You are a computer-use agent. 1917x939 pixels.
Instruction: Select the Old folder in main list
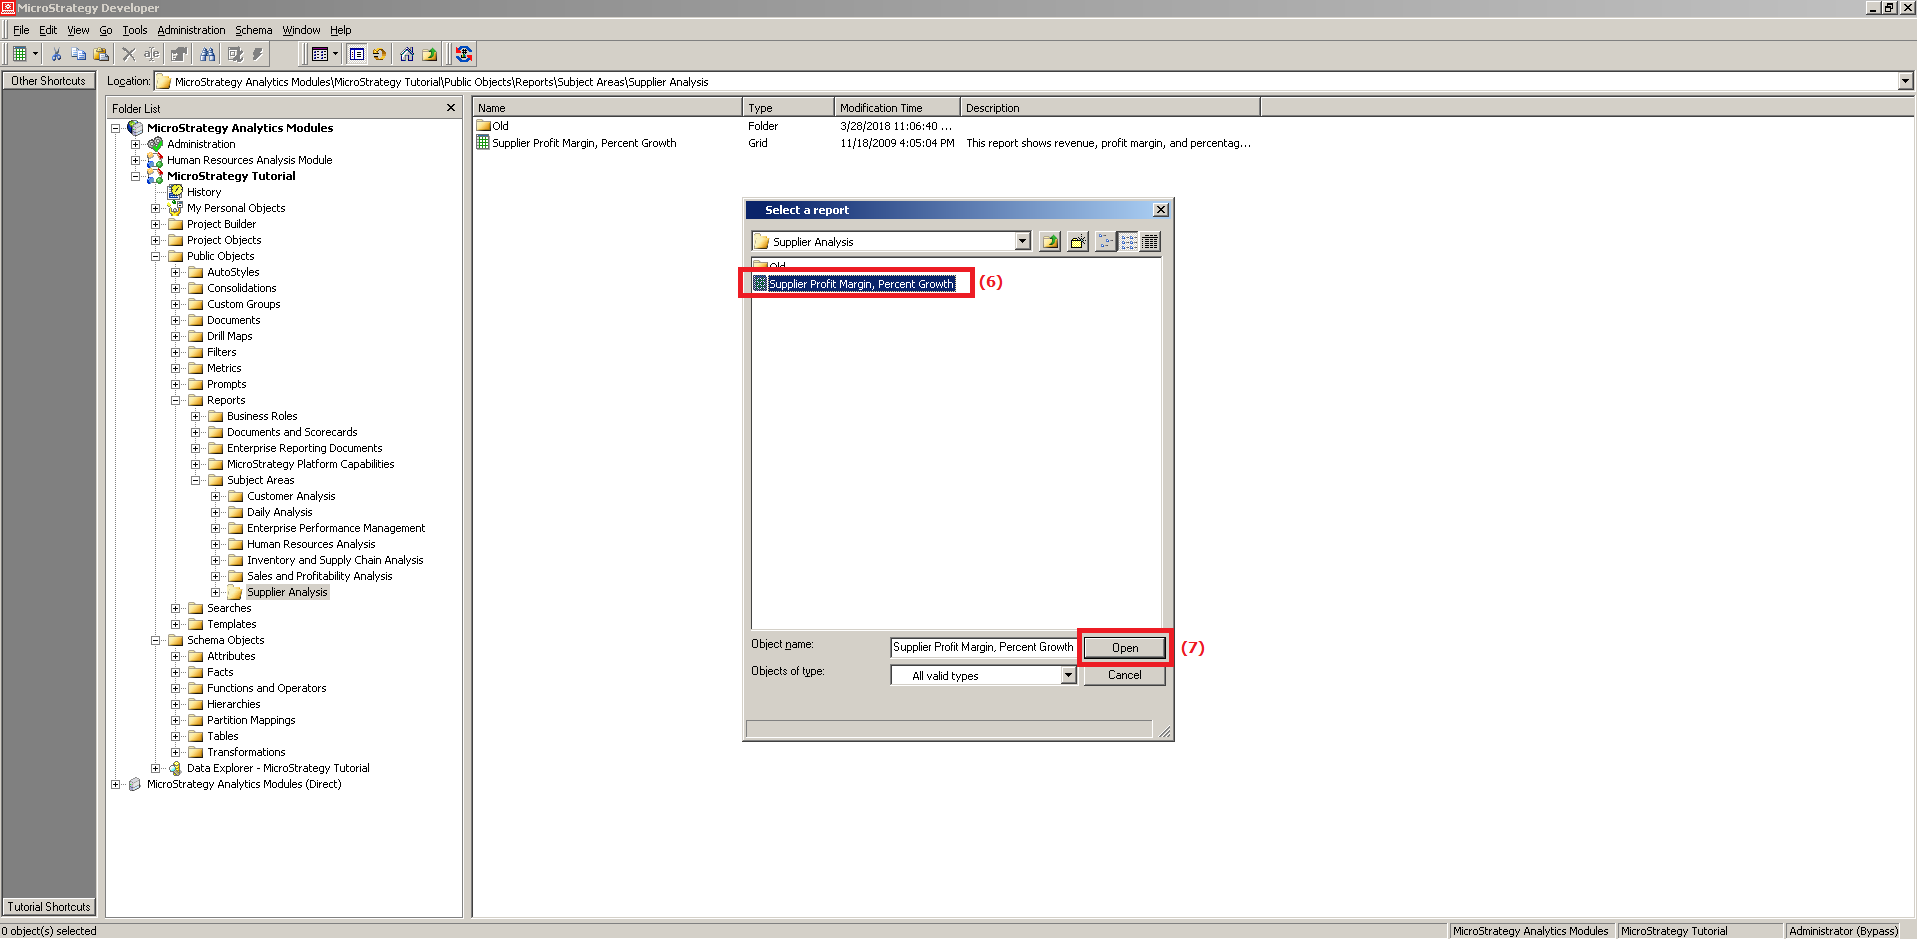click(493, 126)
